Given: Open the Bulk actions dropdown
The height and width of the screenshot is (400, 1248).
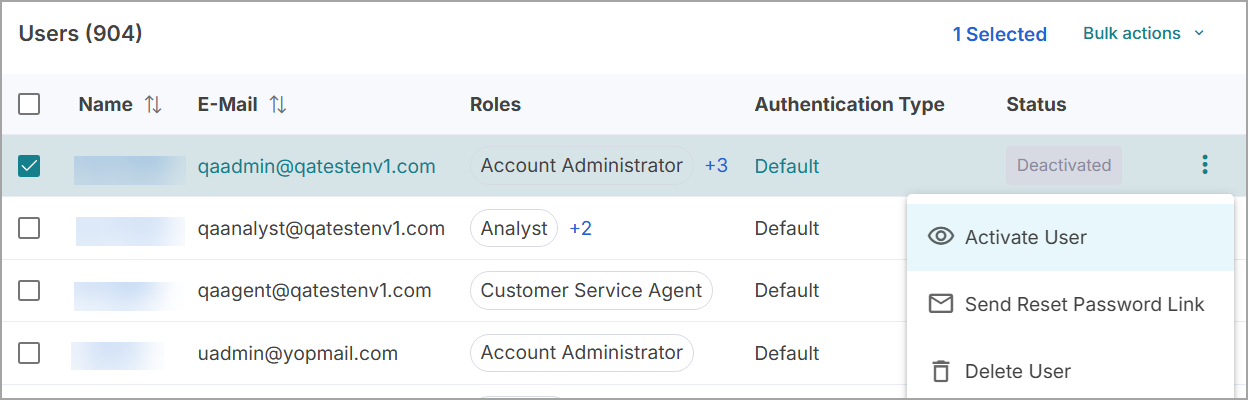Looking at the screenshot, I should [x=1143, y=33].
